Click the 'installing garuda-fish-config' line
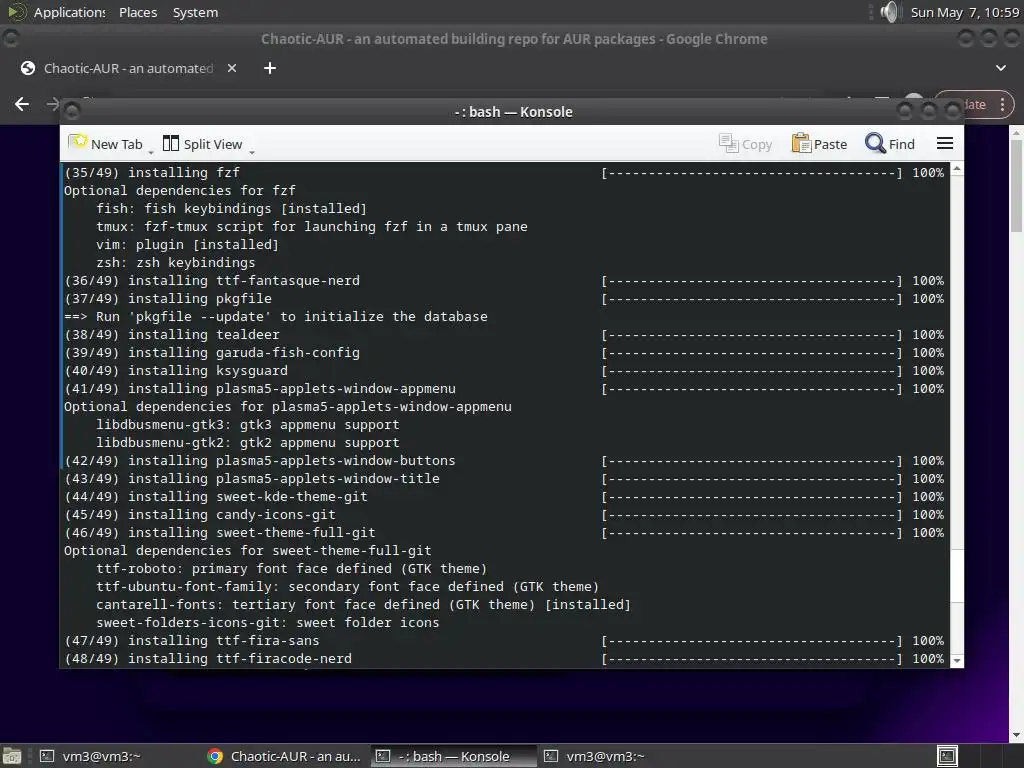1024x768 pixels. (212, 353)
